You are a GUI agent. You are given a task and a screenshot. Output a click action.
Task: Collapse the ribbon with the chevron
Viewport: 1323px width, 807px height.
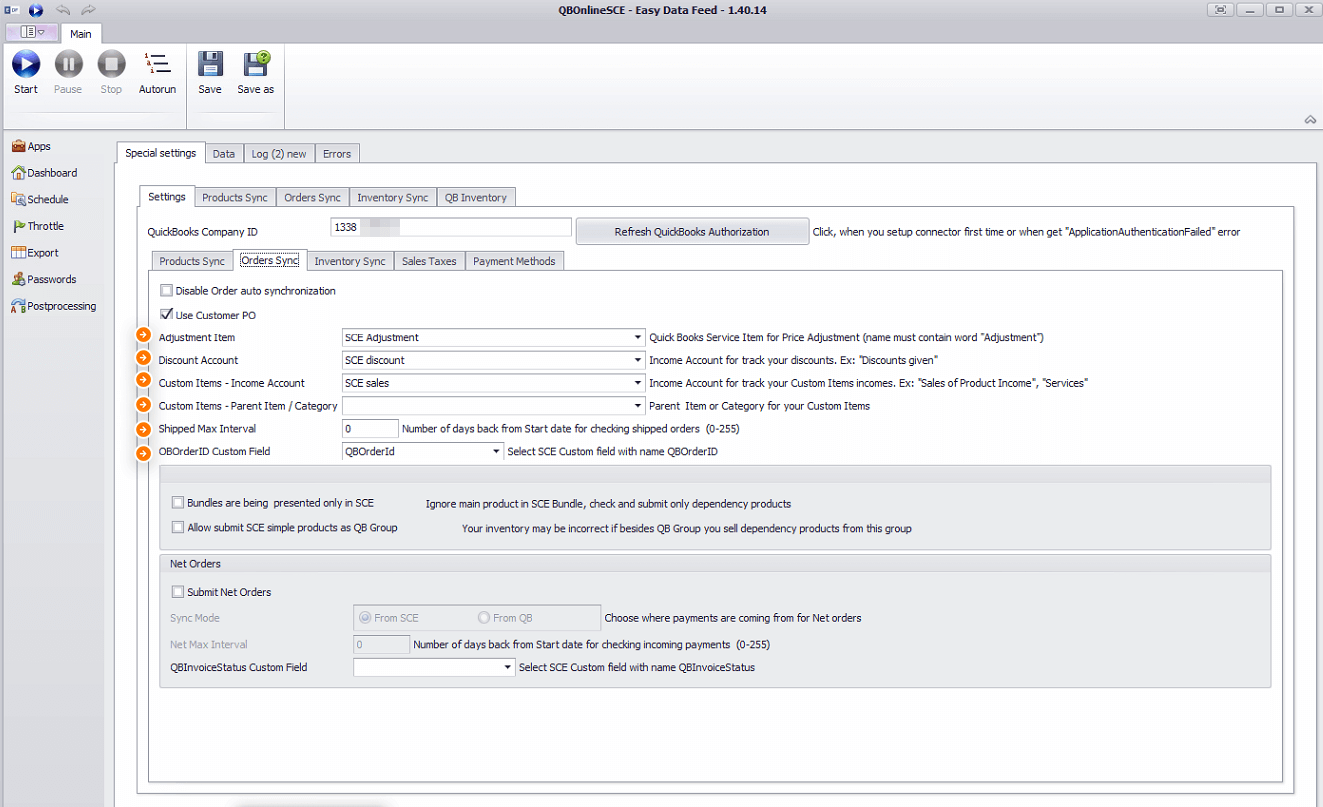coord(1310,120)
